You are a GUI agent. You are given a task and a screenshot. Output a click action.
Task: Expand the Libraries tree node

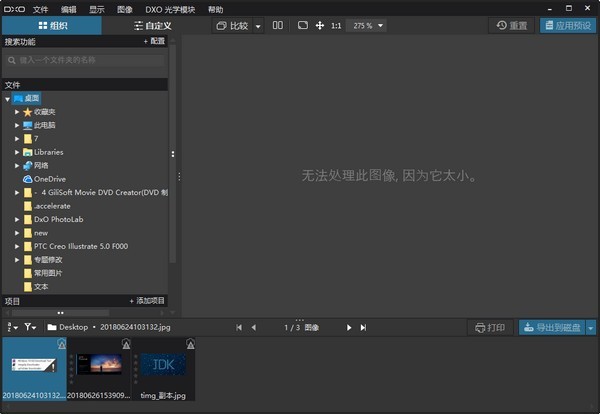(x=17, y=152)
